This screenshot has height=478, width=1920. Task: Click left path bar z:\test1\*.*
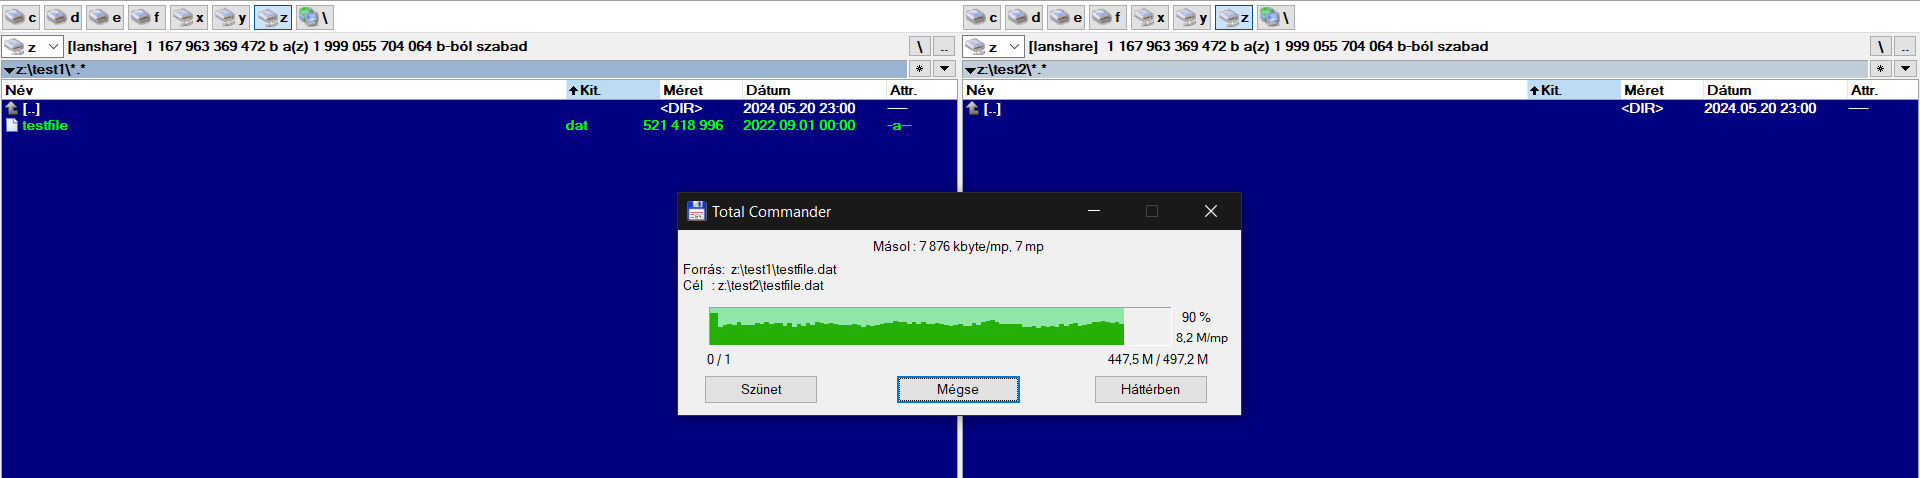(454, 69)
